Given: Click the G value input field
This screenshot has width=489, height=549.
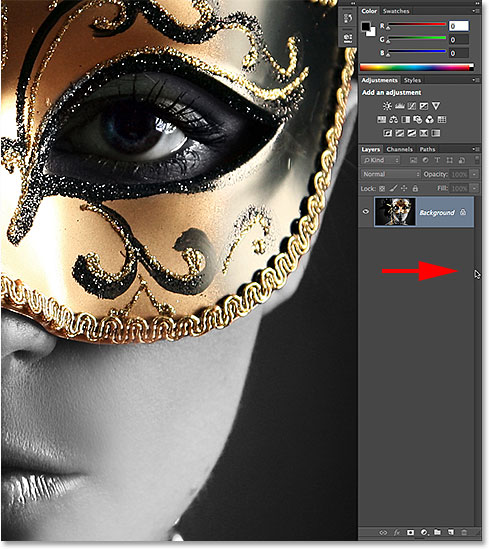Looking at the screenshot, I should pos(459,40).
